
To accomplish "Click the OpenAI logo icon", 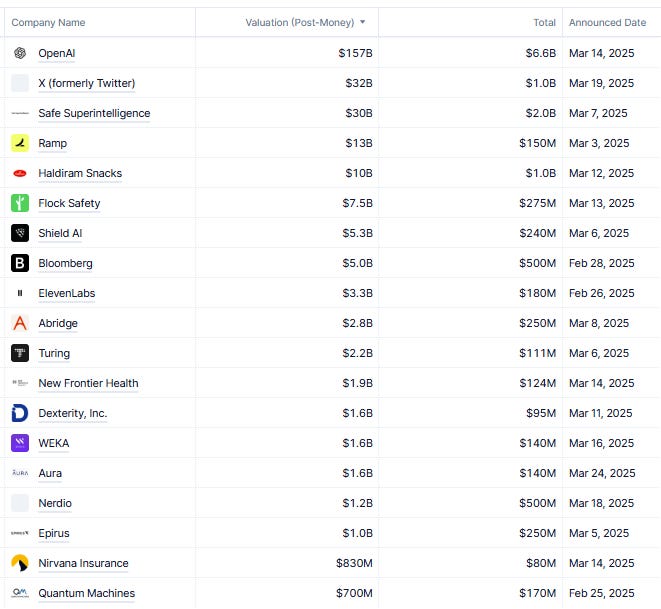I will click(x=20, y=53).
